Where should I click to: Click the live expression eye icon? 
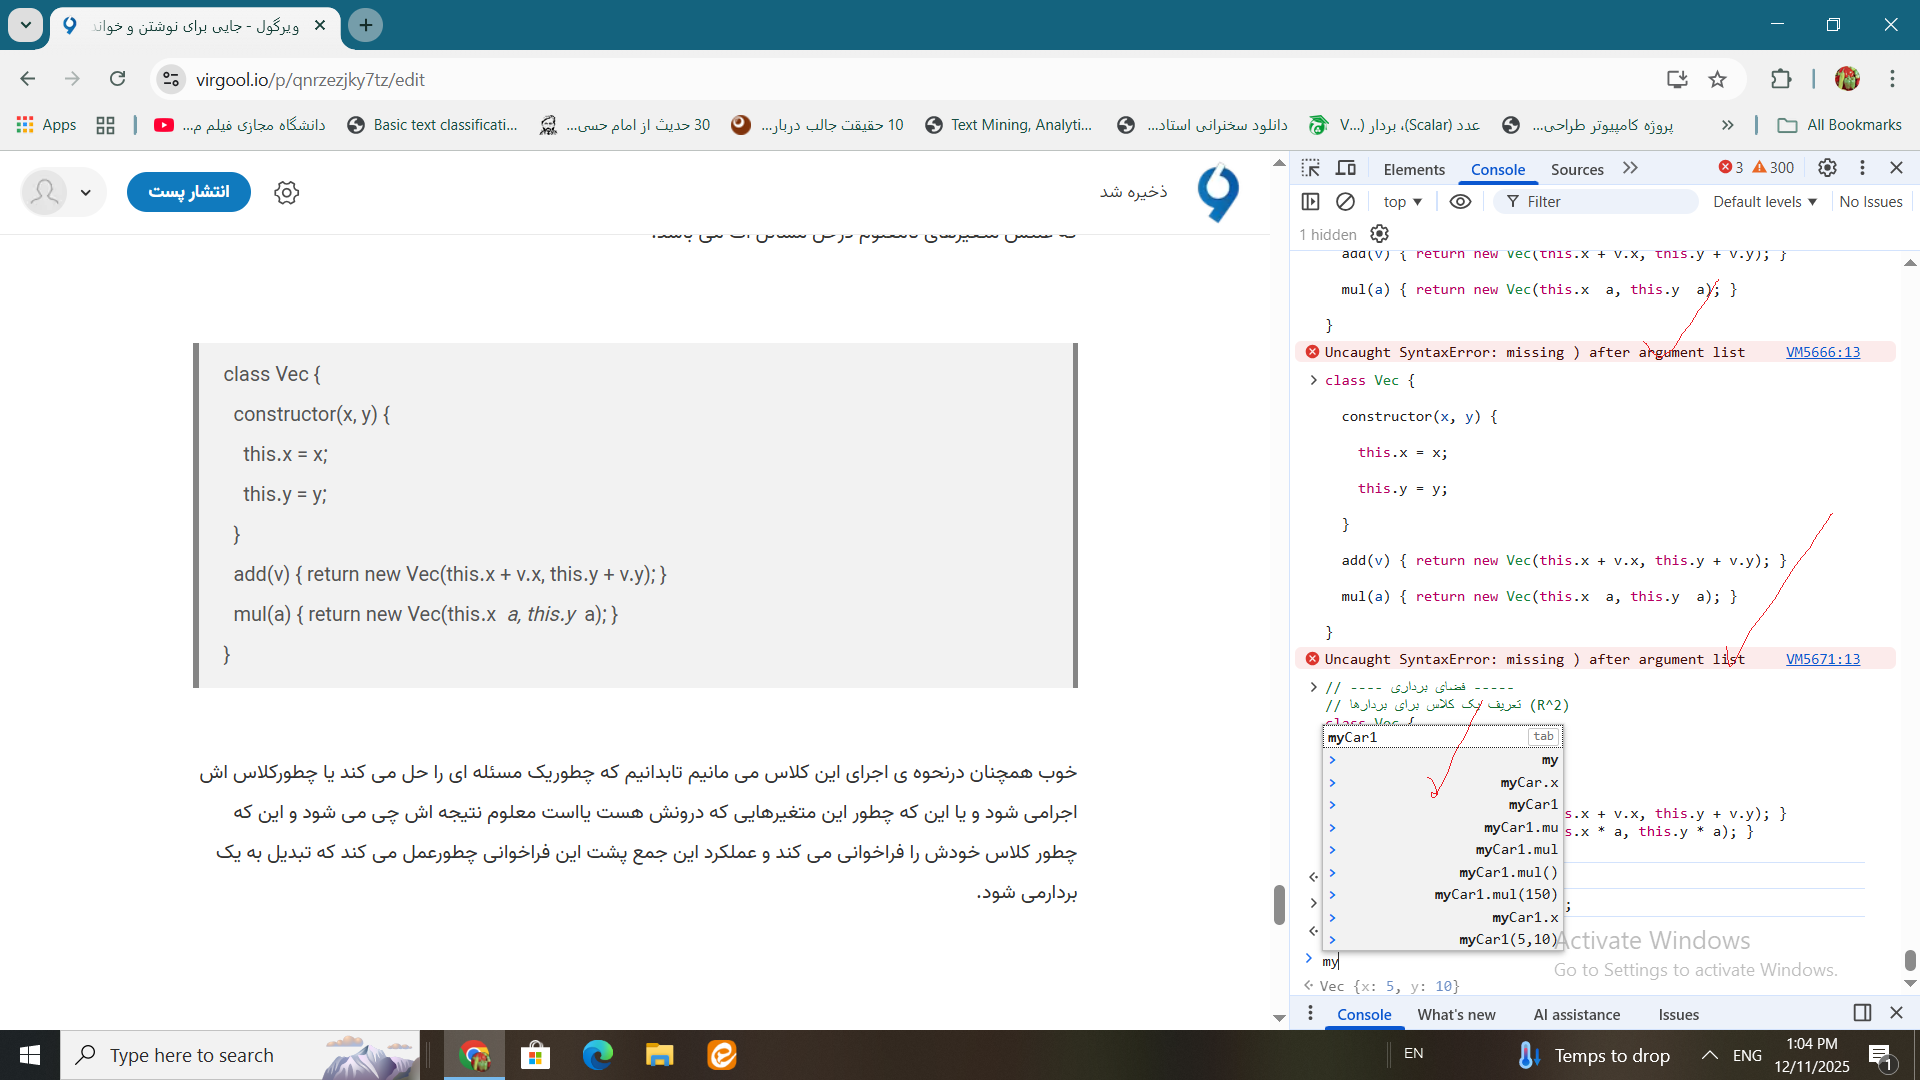point(1460,202)
